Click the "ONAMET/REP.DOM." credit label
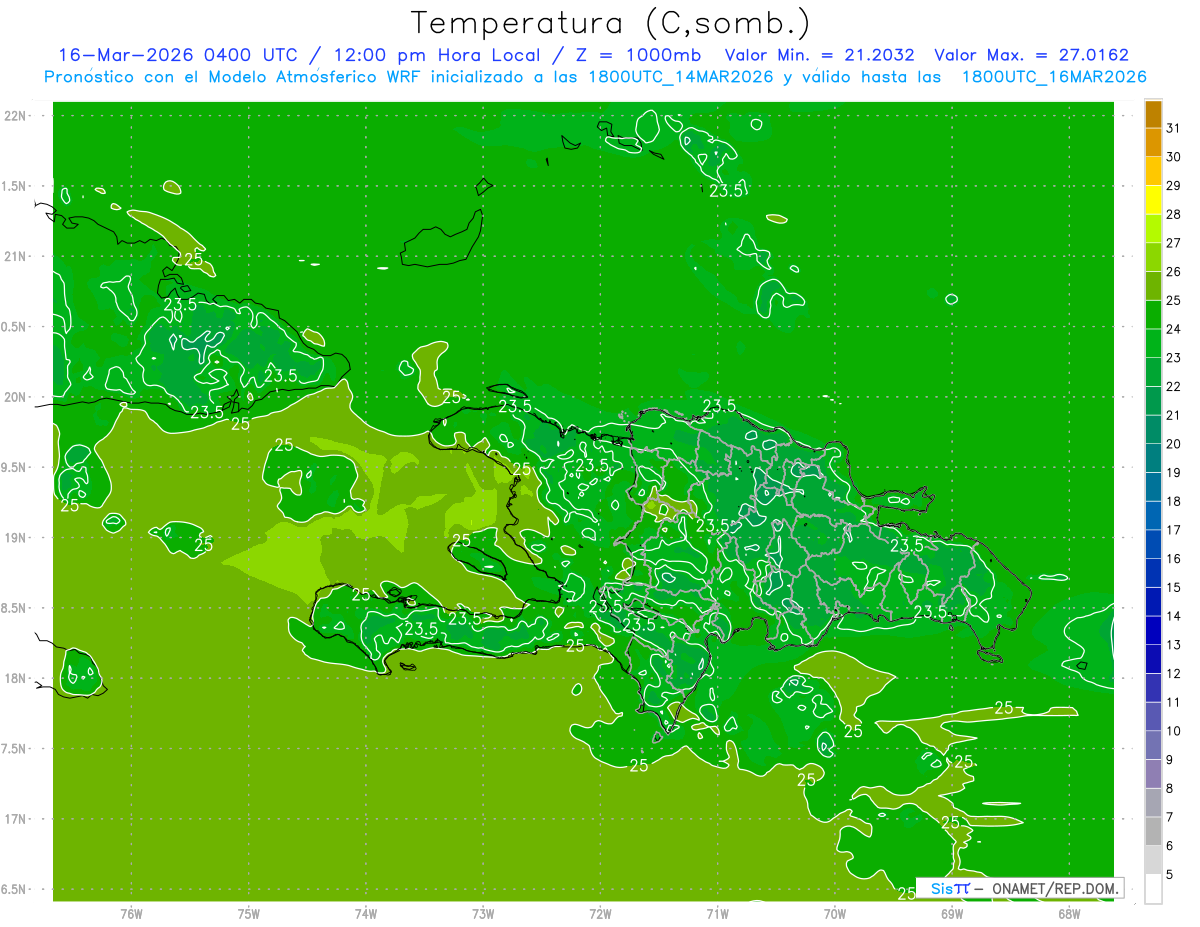This screenshot has height=927, width=1200. tap(1056, 888)
